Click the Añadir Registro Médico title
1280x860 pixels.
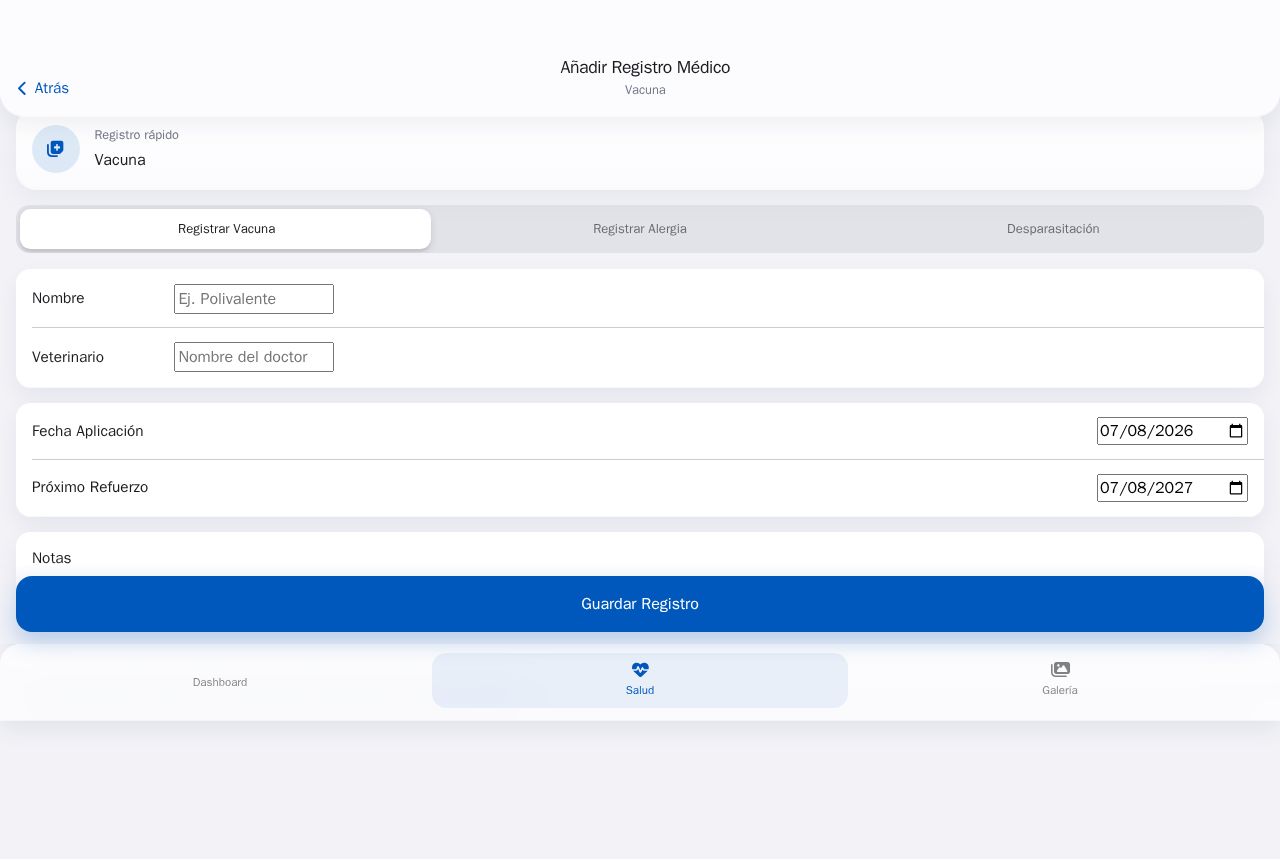tap(645, 67)
